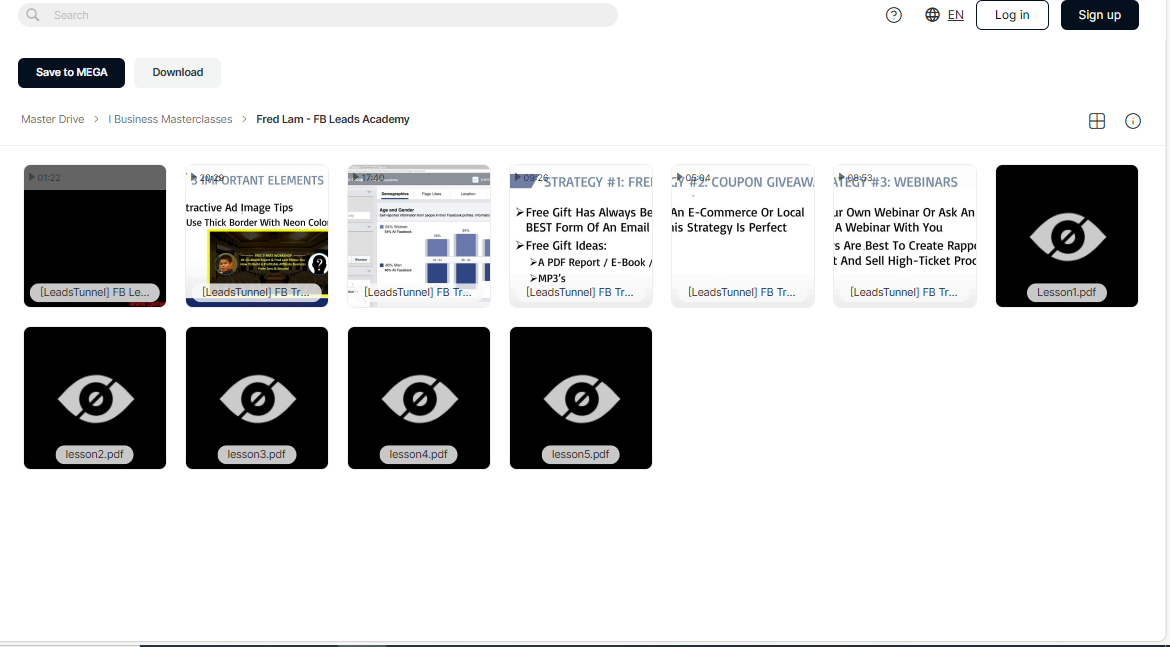Screen dimensions: 1170x647
Task: Click the globe language icon
Action: (x=932, y=15)
